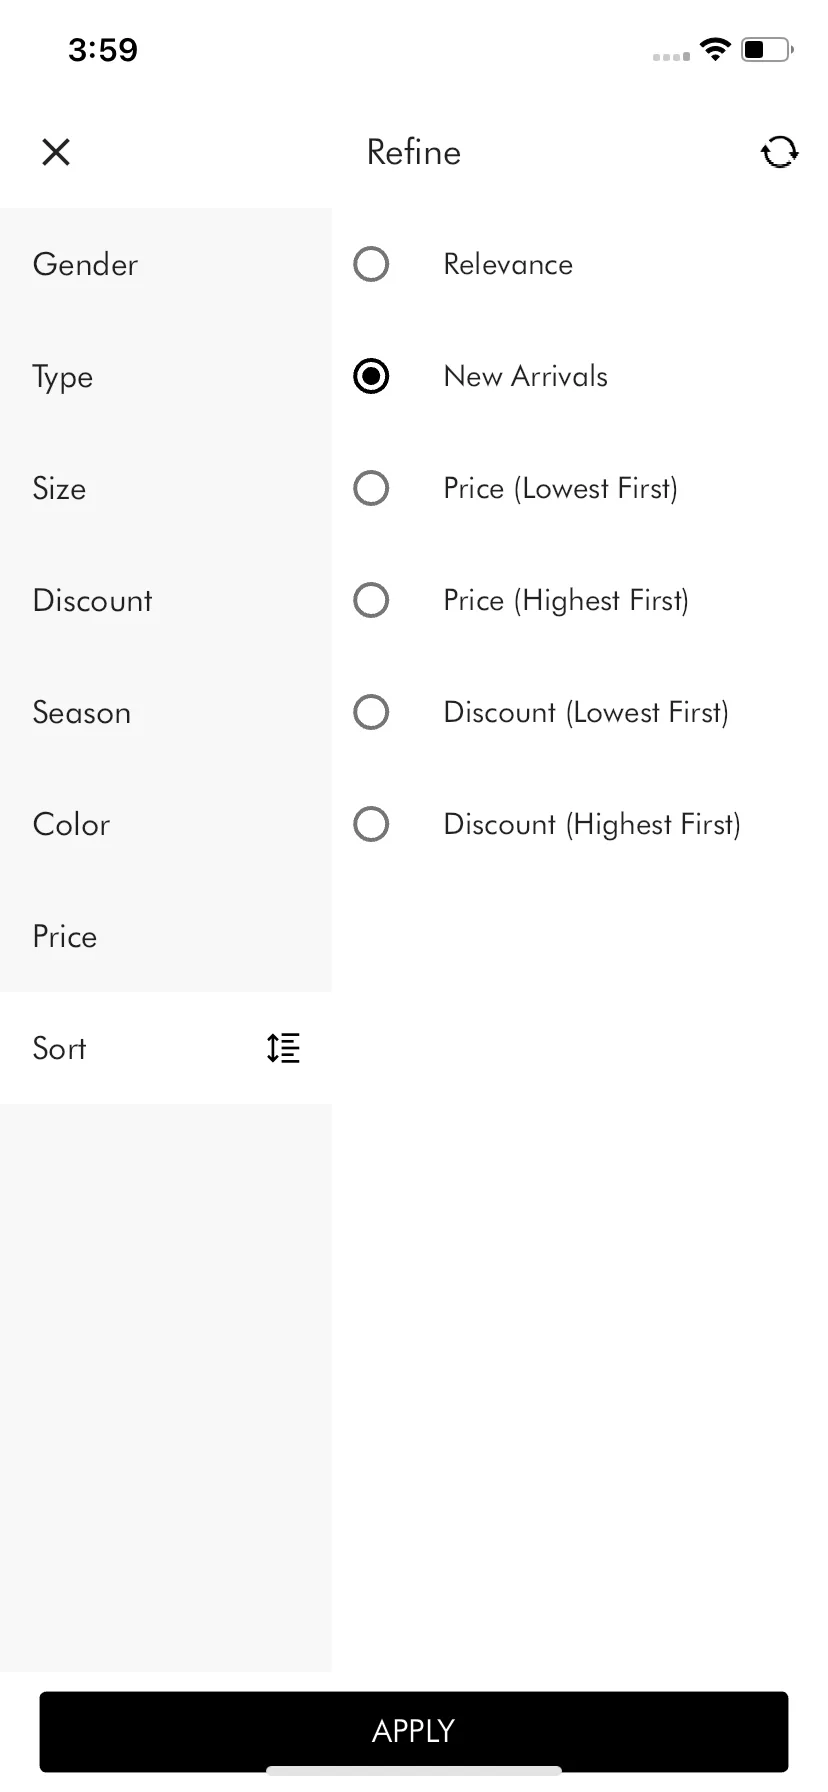Choose Price (Highest First) sorting
Image resolution: width=828 pixels, height=1792 pixels.
click(371, 600)
